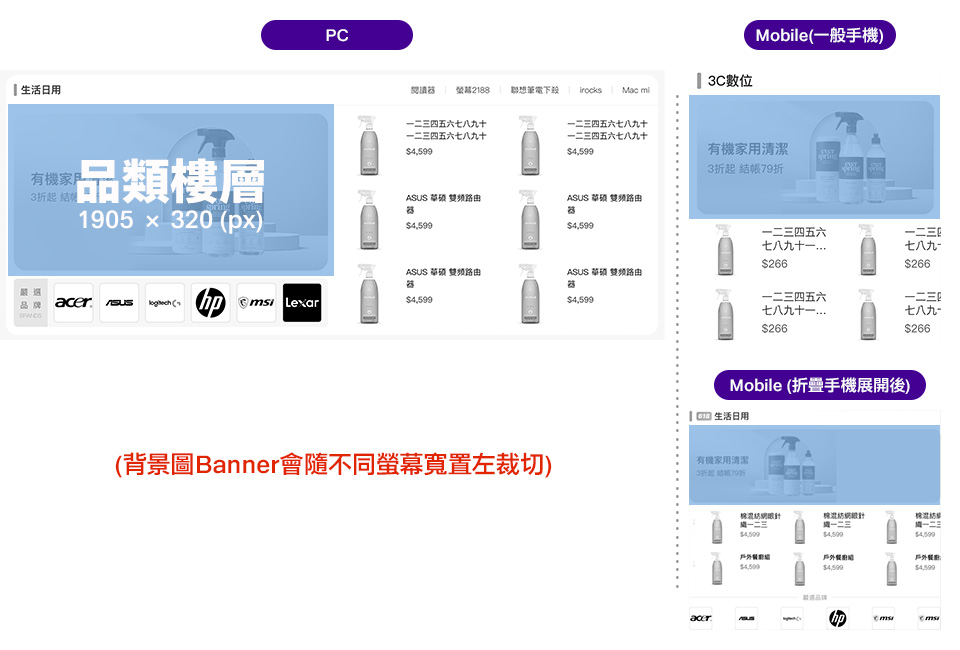
Task: Choose the MSI brand logo in PC layout
Action: point(256,302)
